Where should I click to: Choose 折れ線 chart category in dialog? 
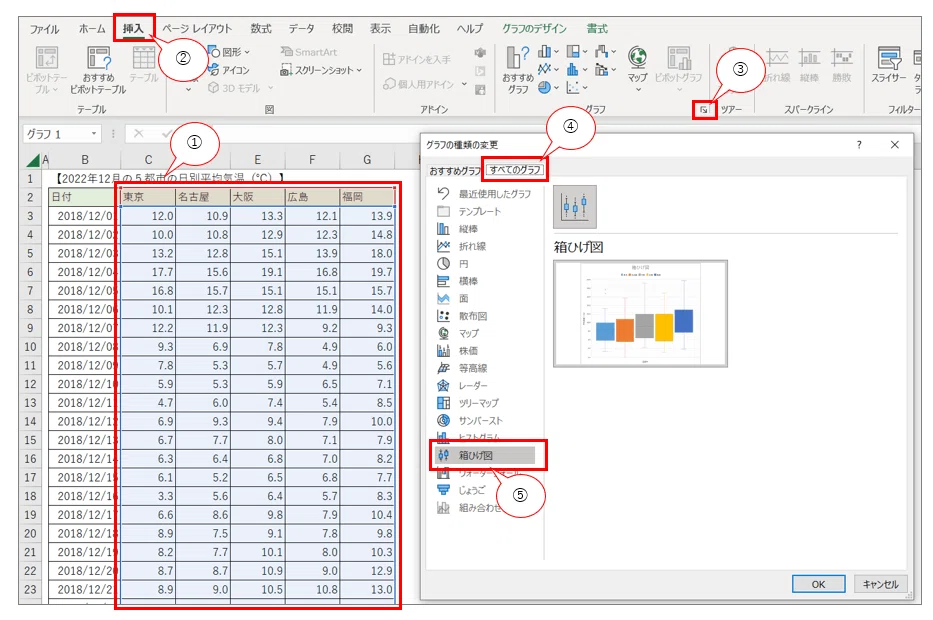click(x=462, y=246)
